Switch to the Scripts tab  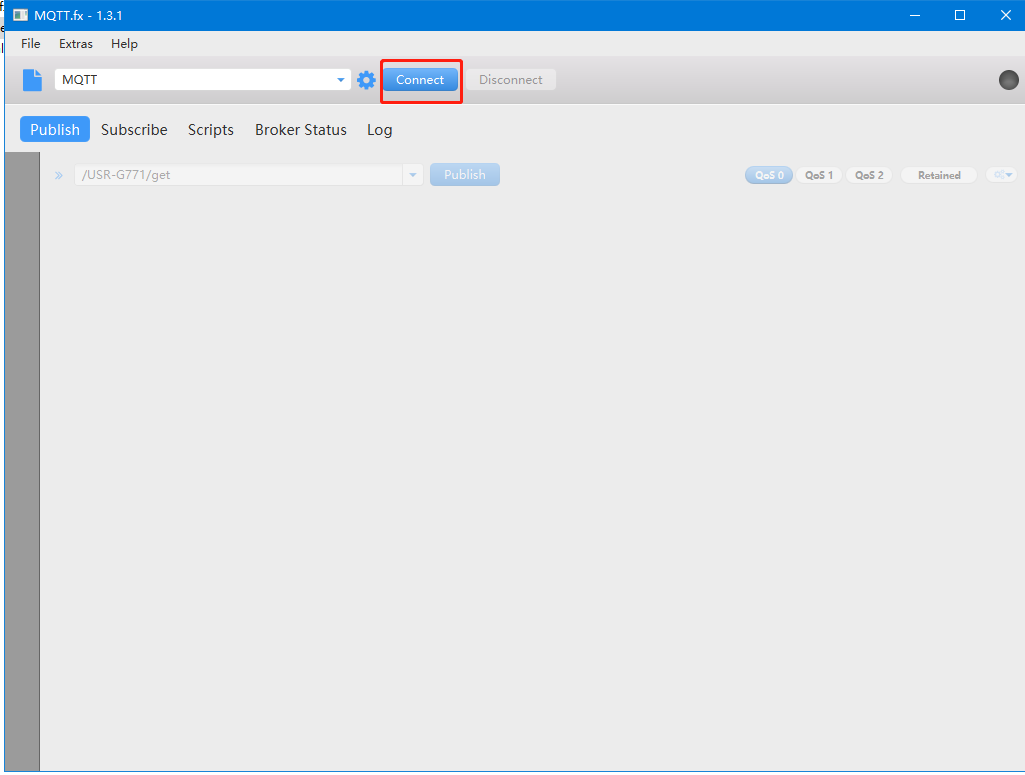click(210, 129)
